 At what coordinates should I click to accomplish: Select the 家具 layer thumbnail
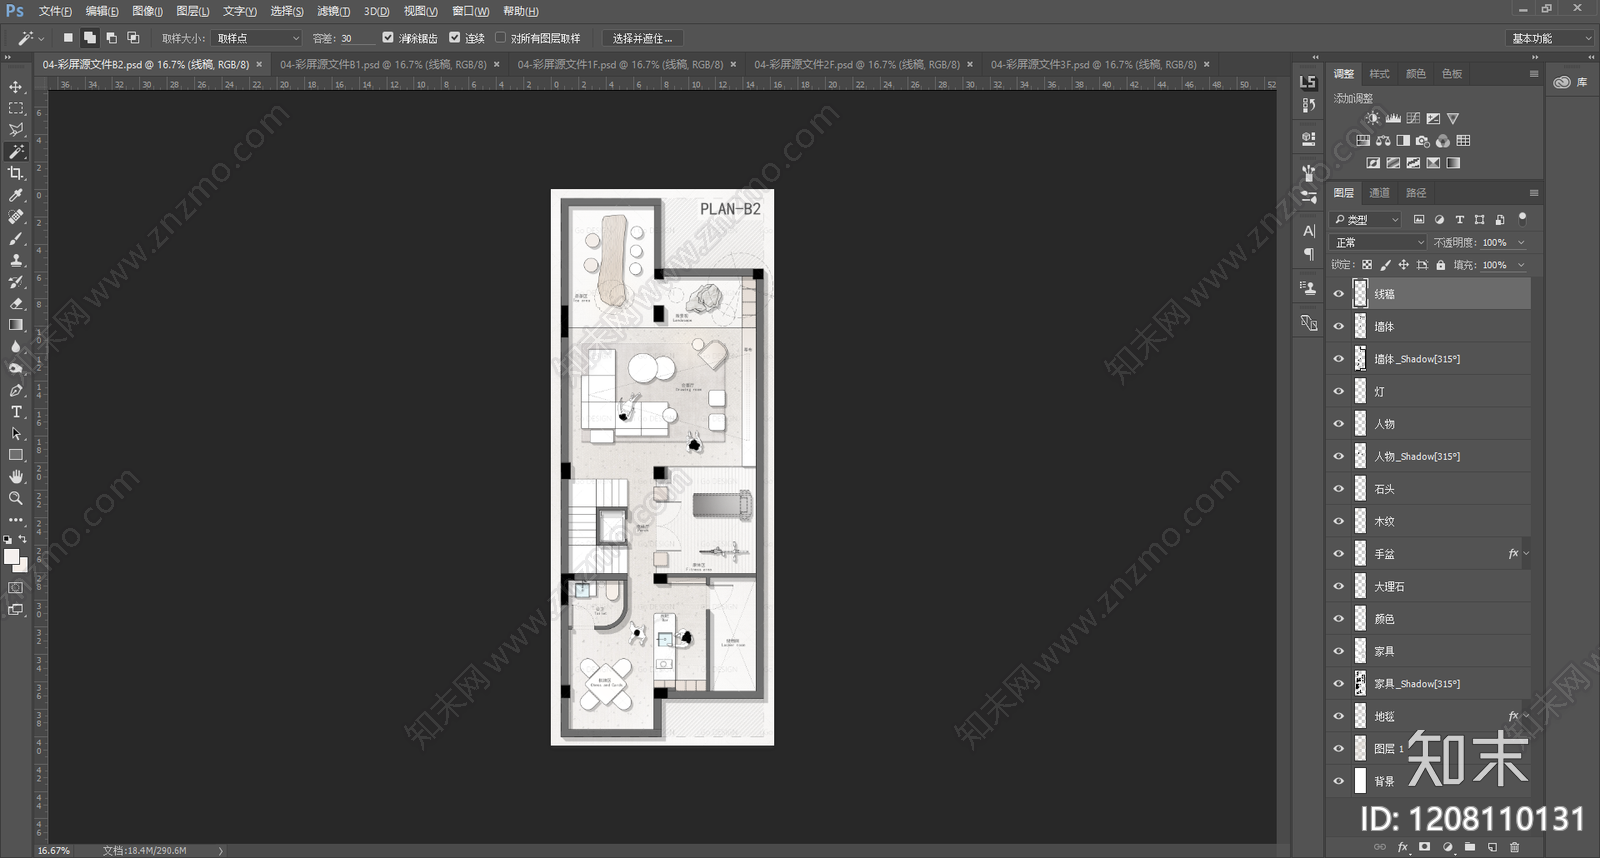1360,651
